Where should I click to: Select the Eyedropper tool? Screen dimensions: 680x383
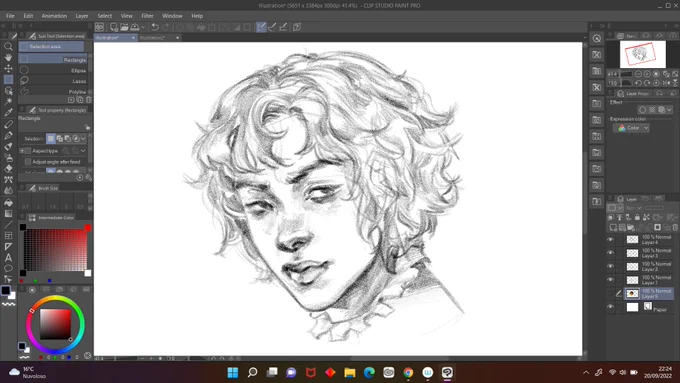8,113
